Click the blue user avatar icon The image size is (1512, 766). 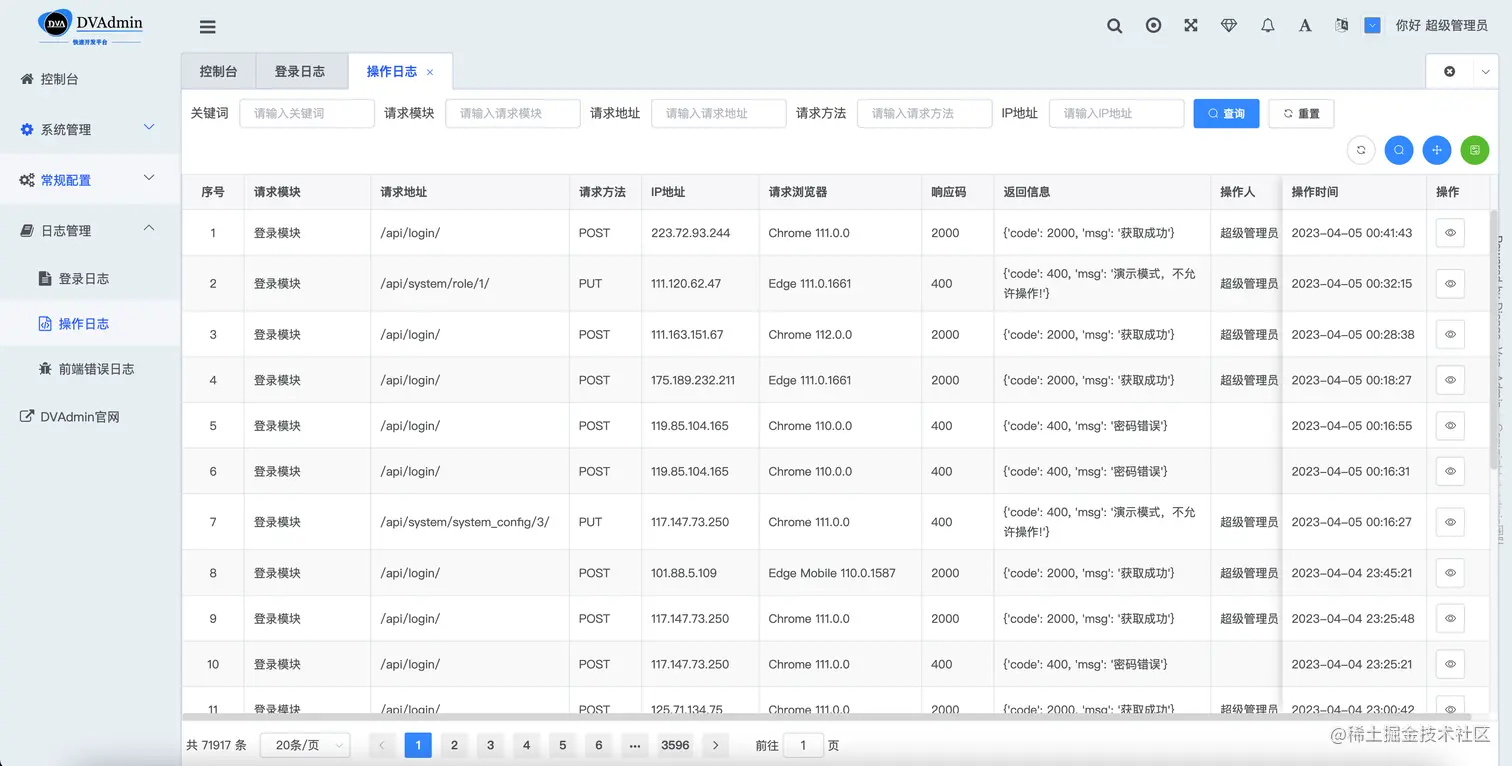[1373, 26]
